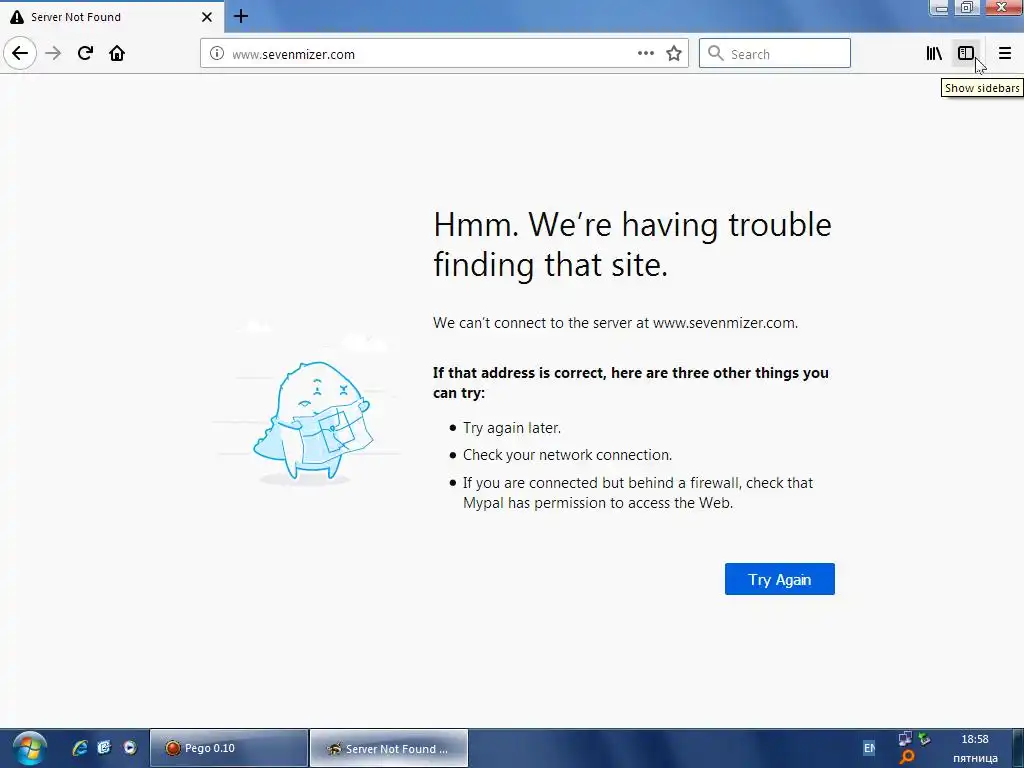Click the magnifier in search box

point(716,54)
